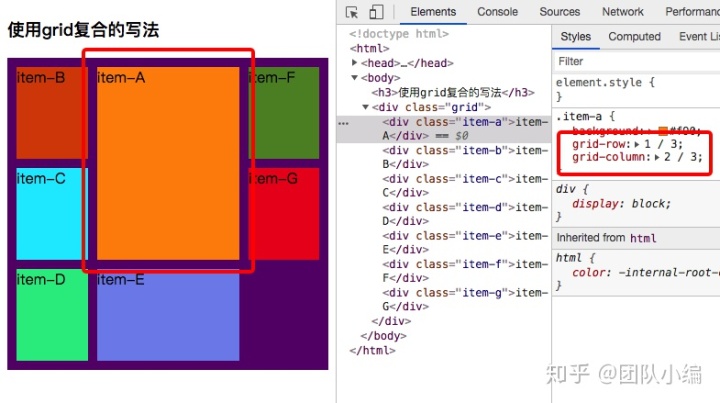Select the h3 heading node in DOM tree
The height and width of the screenshot is (403, 720).
pos(453,92)
